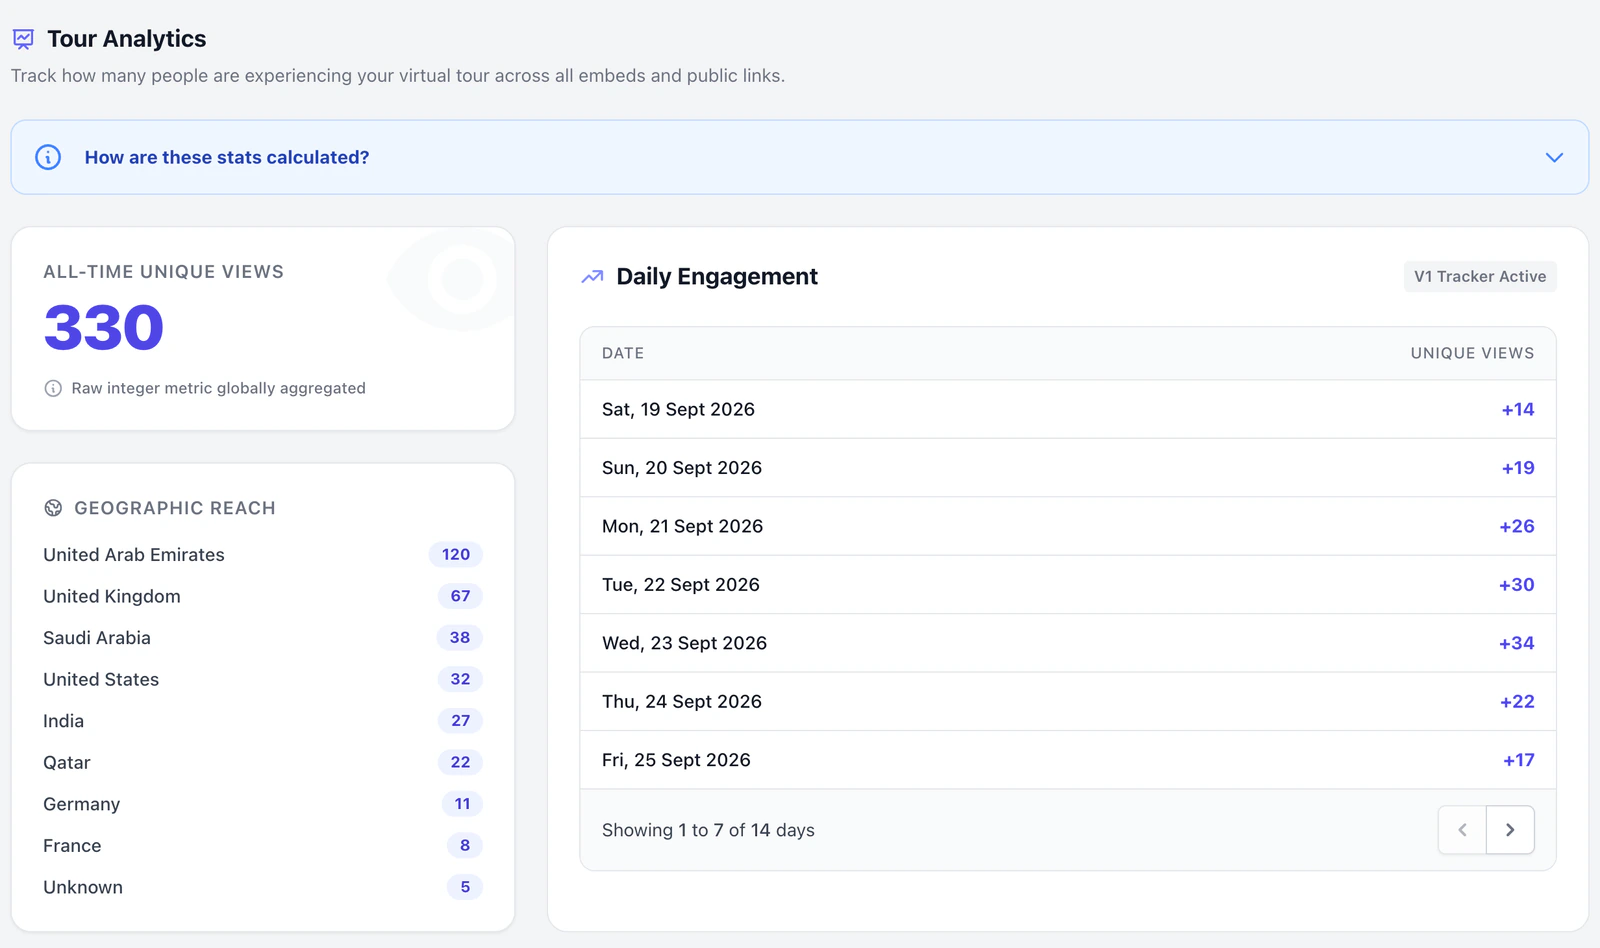This screenshot has height=948, width=1600.
Task: Click the +14 unique views value
Action: (x=1518, y=409)
